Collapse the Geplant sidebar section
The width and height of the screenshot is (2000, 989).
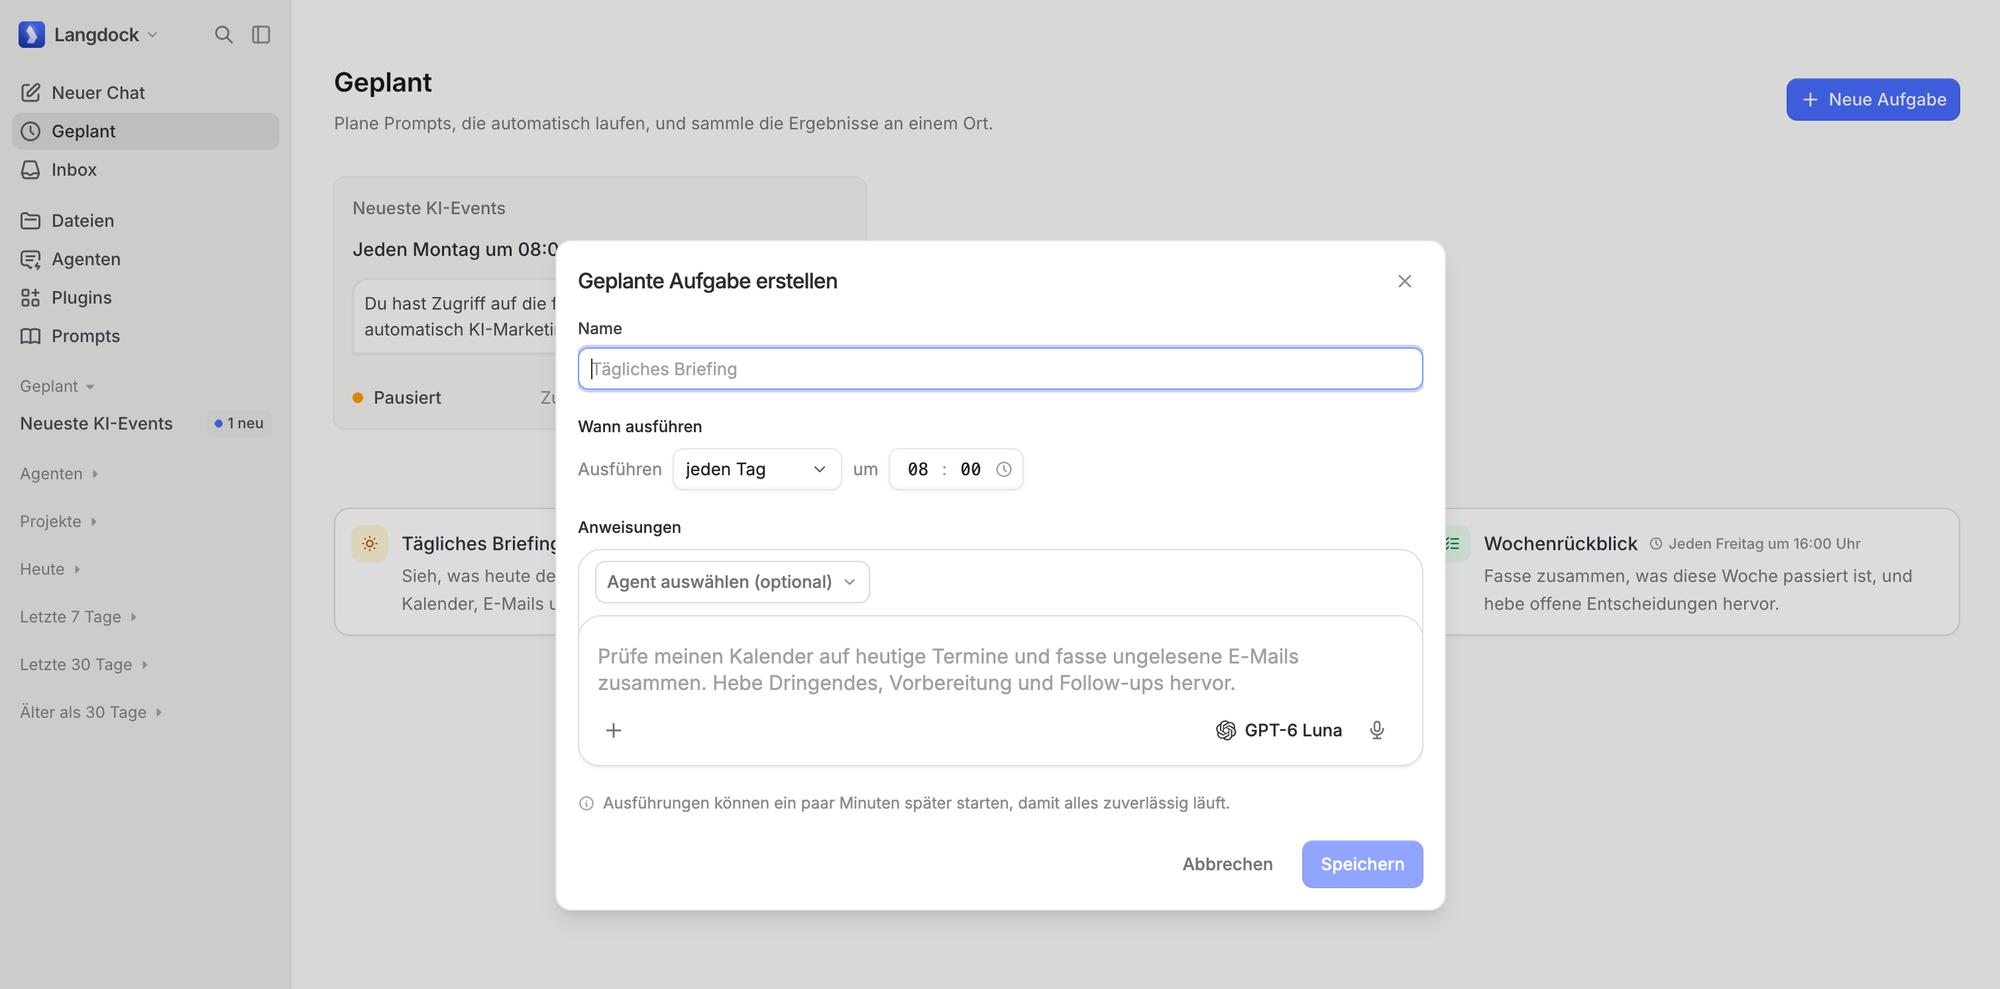pos(57,386)
